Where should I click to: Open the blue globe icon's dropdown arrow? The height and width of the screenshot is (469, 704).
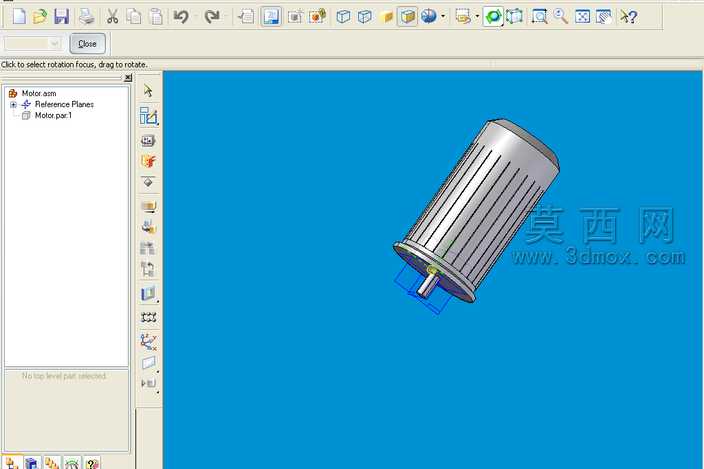(x=444, y=17)
